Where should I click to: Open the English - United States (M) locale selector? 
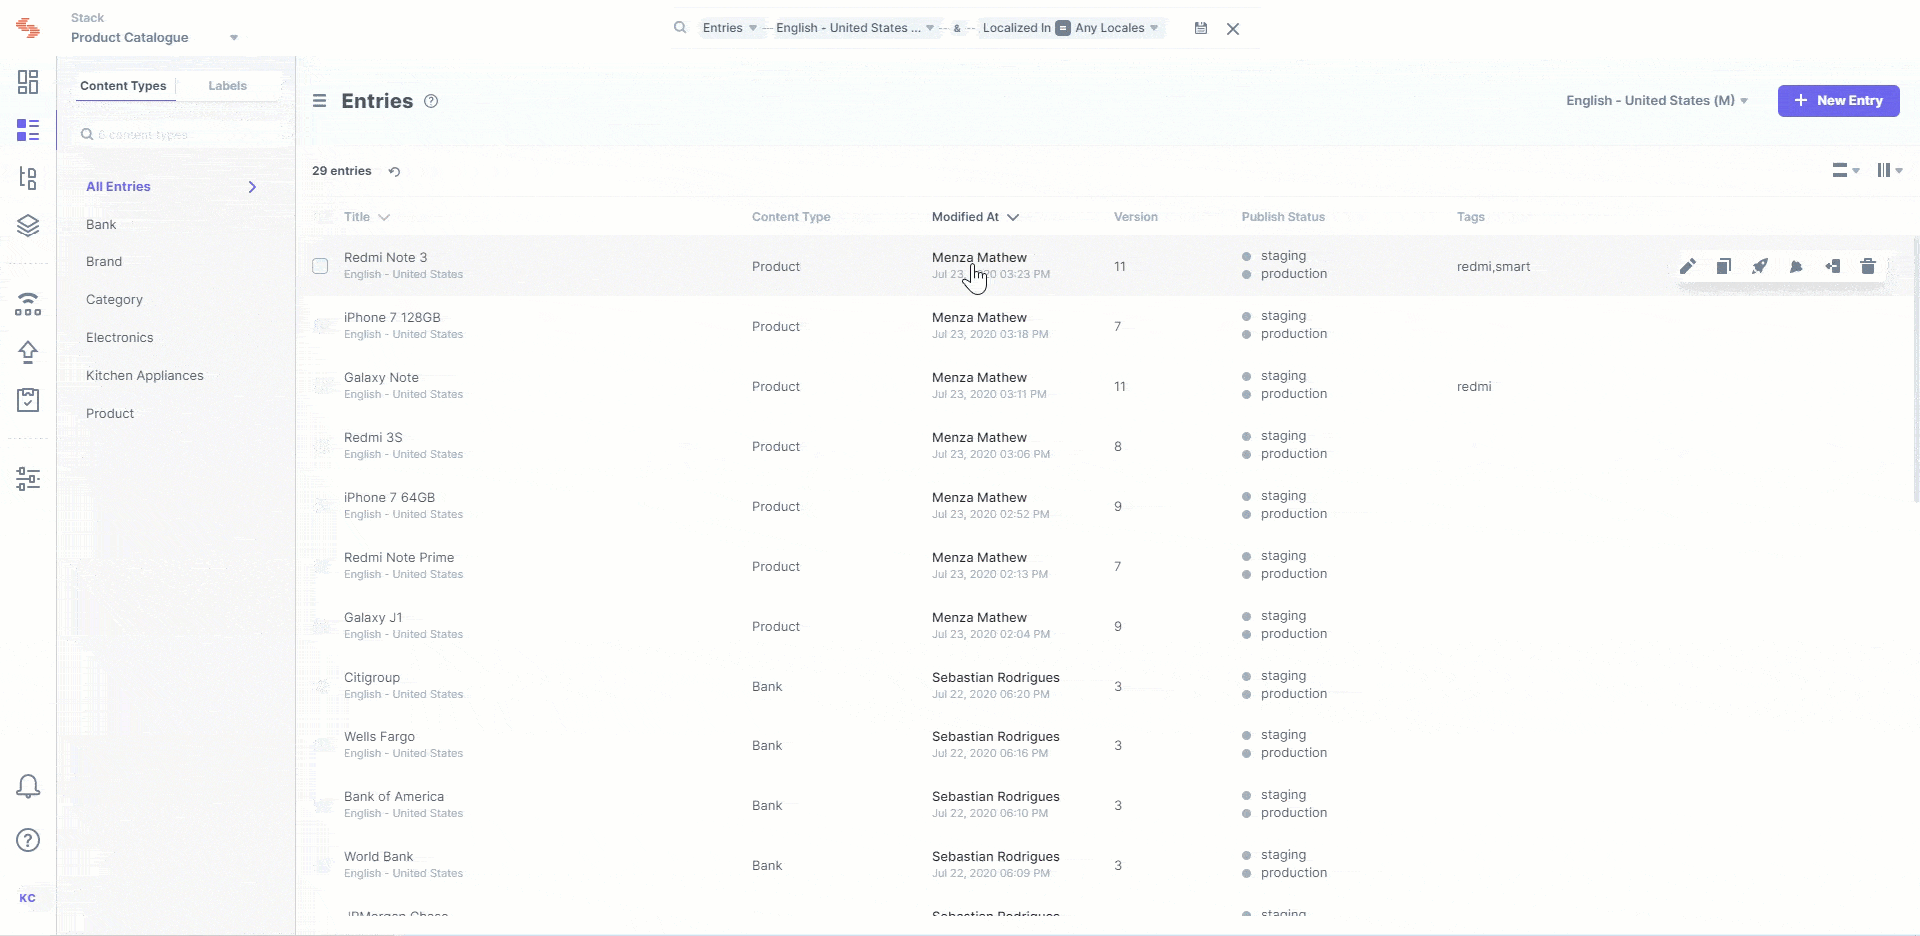[x=1657, y=101]
